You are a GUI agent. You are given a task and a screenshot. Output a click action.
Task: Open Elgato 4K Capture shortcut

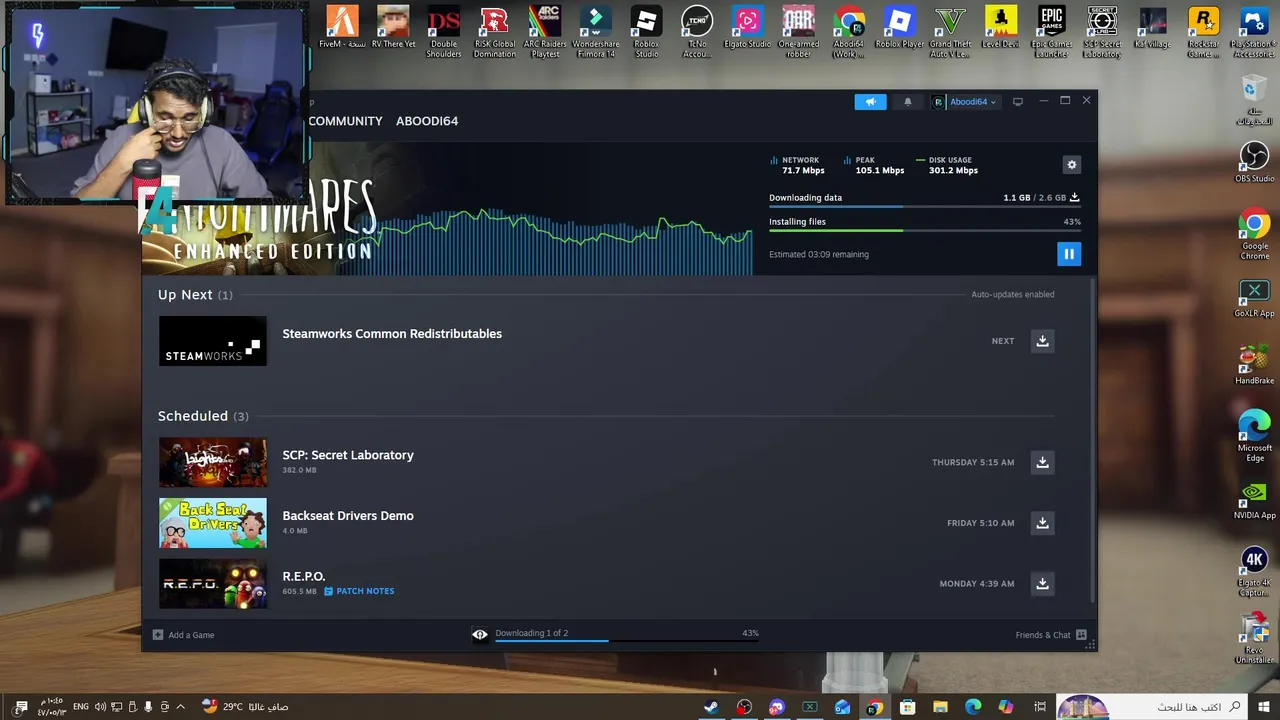pyautogui.click(x=1254, y=572)
